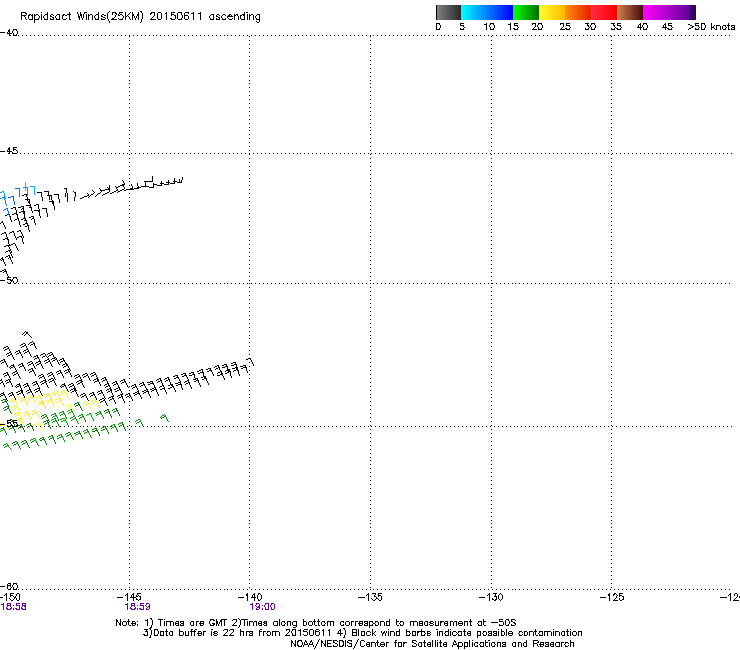This screenshot has height=650, width=740.
Task: Click the -60 latitude axis label
Action: click(9, 586)
